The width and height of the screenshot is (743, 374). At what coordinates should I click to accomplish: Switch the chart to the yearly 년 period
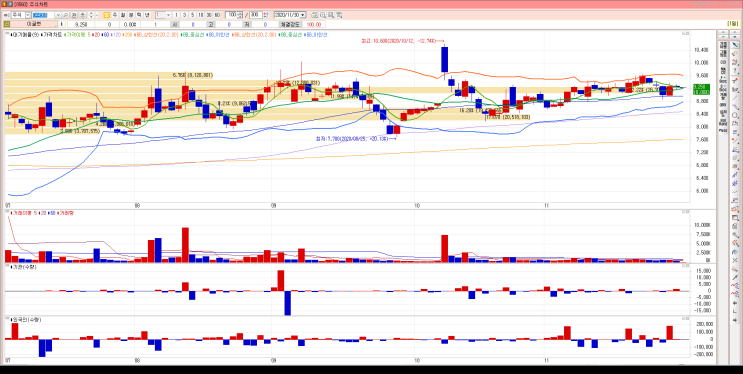pyautogui.click(x=147, y=15)
